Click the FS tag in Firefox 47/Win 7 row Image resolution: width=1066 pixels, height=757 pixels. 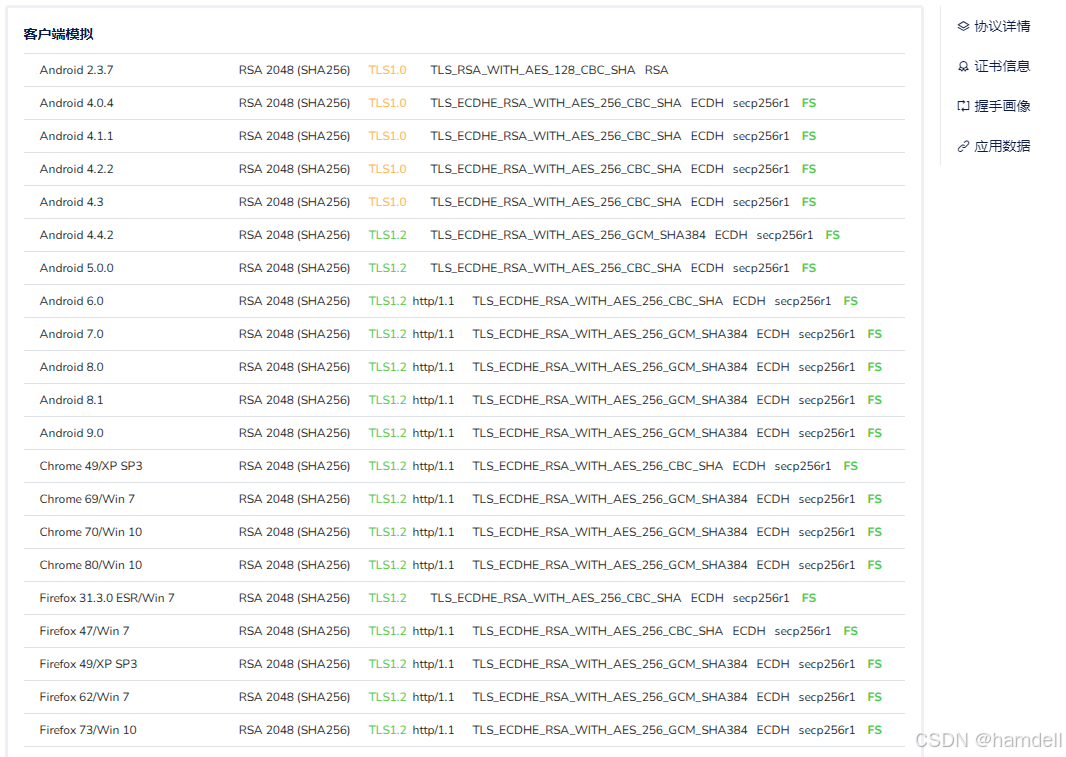coord(850,631)
